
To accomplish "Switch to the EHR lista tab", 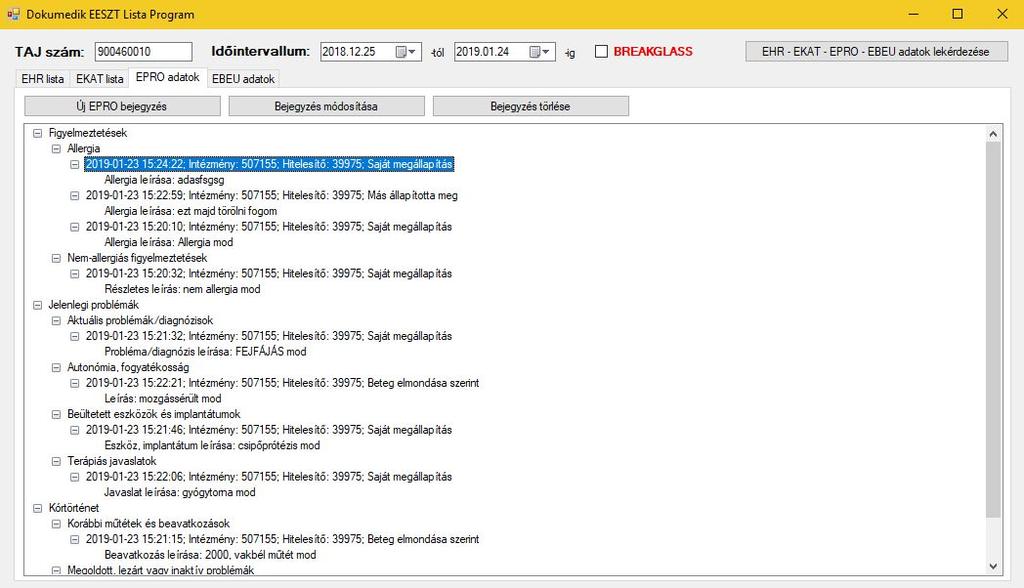I will pos(42,79).
